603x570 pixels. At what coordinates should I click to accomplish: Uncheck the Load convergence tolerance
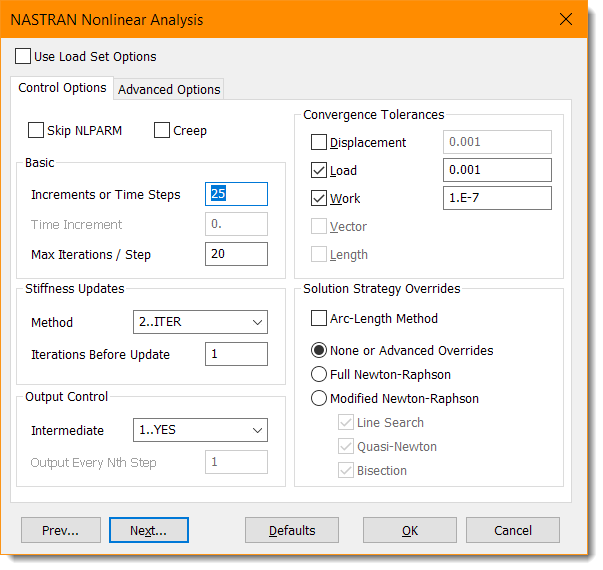click(319, 170)
